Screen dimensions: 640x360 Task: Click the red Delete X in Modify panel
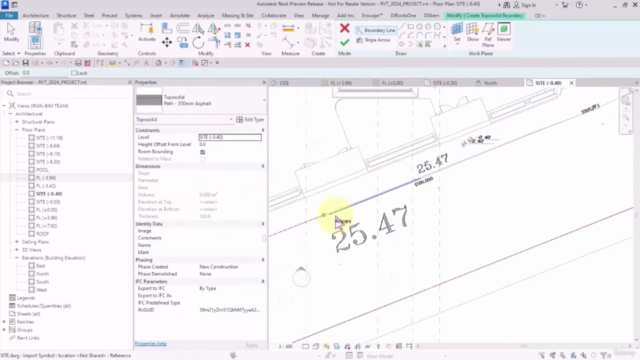247,45
